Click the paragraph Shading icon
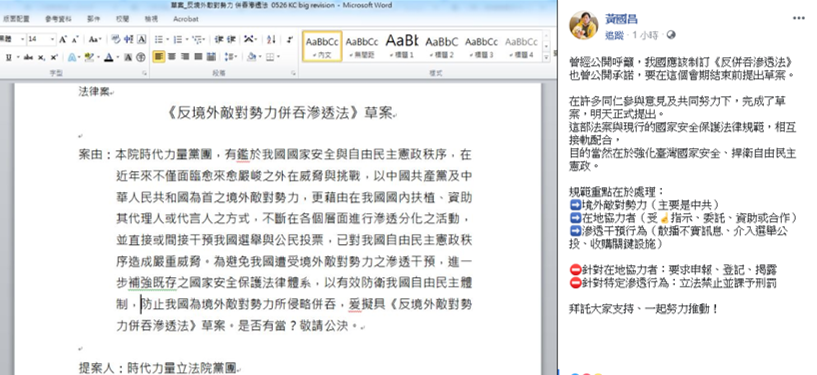This screenshot has width=817, height=375. pos(252,56)
